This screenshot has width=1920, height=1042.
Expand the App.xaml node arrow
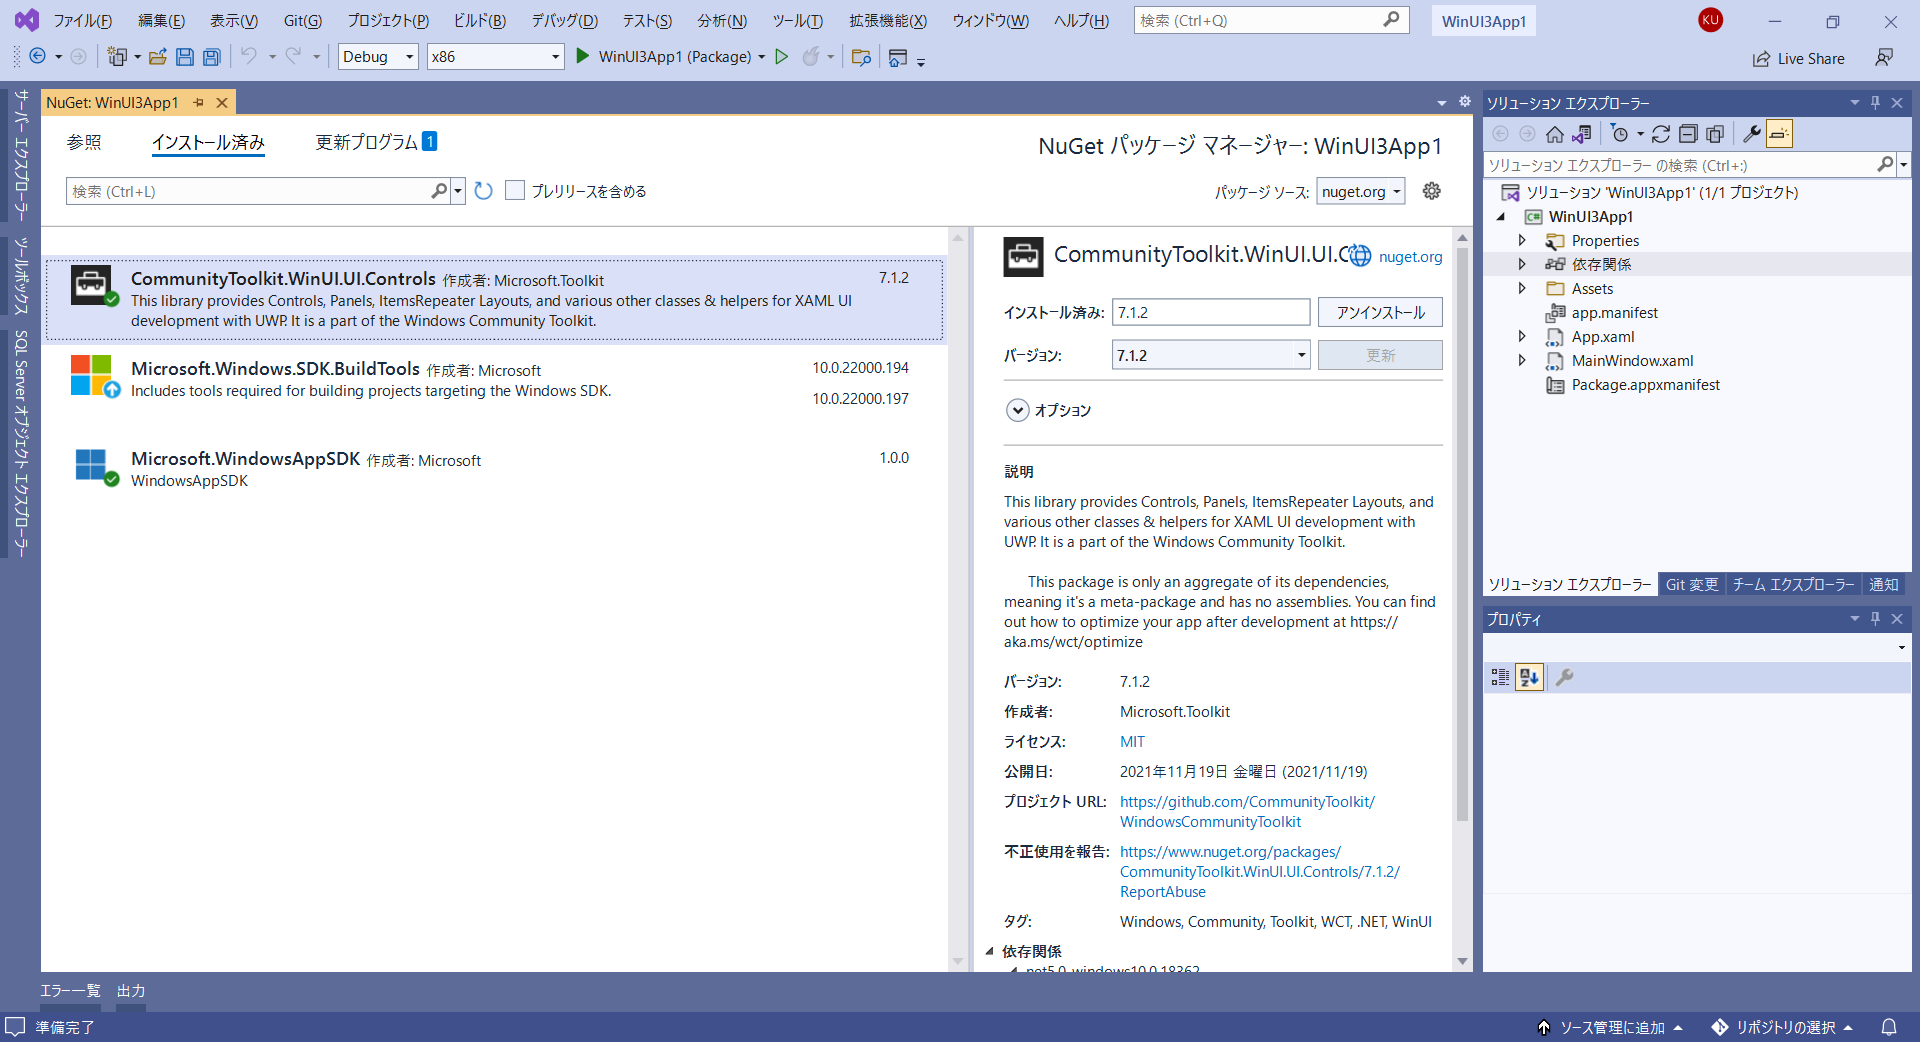point(1522,336)
